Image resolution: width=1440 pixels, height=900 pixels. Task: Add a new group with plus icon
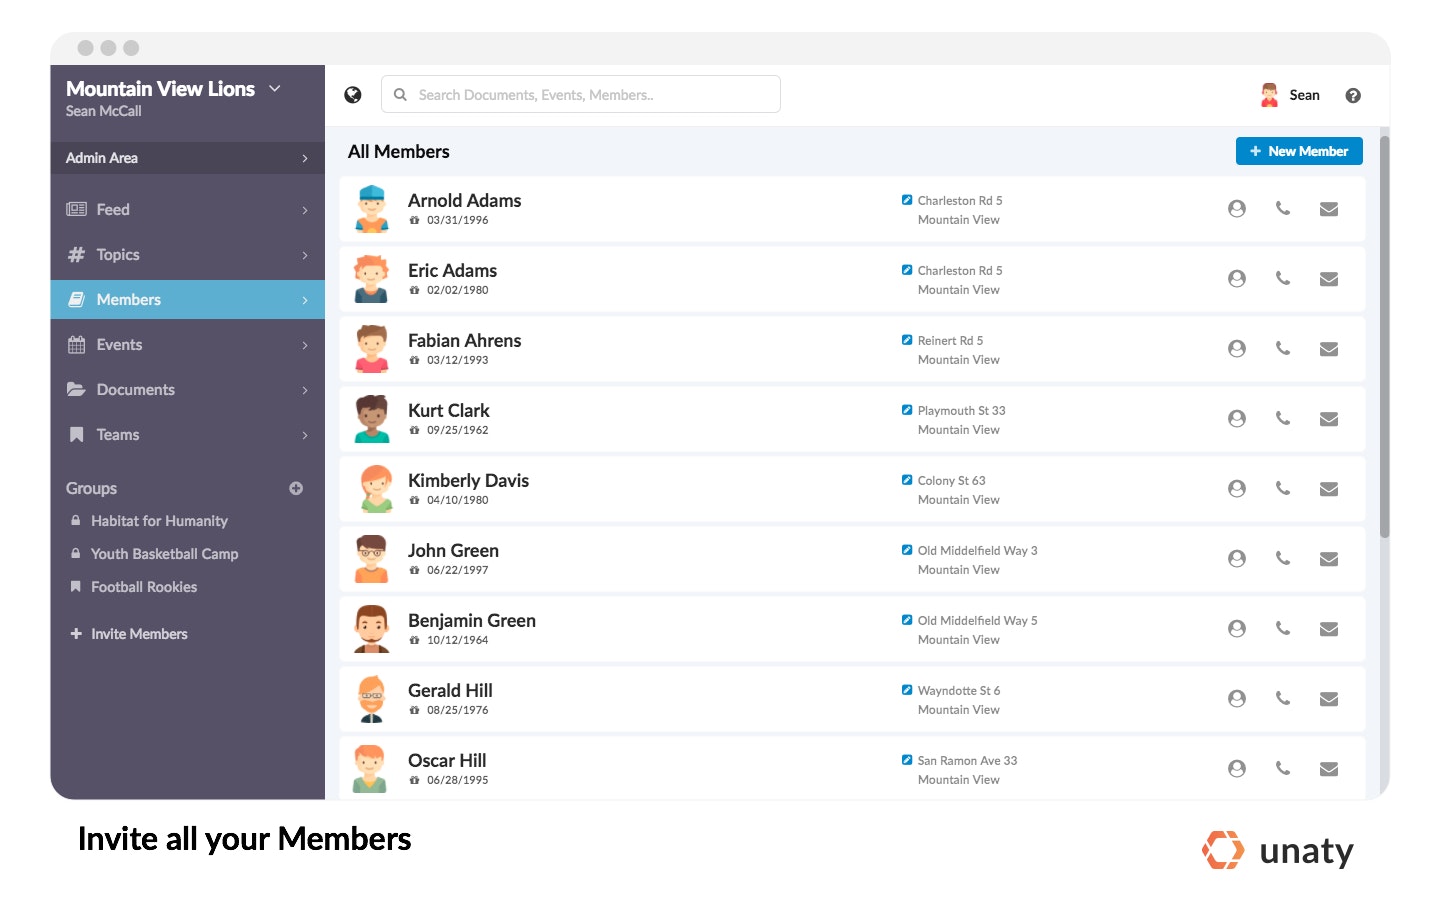click(x=296, y=488)
